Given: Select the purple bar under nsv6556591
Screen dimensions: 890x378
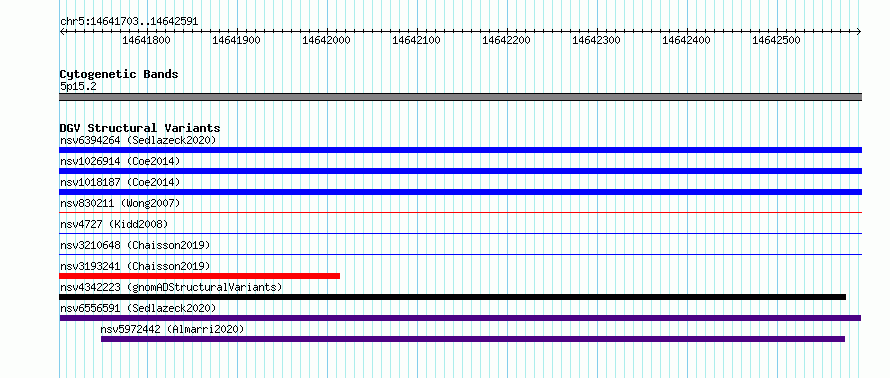Looking at the screenshot, I should point(460,318).
